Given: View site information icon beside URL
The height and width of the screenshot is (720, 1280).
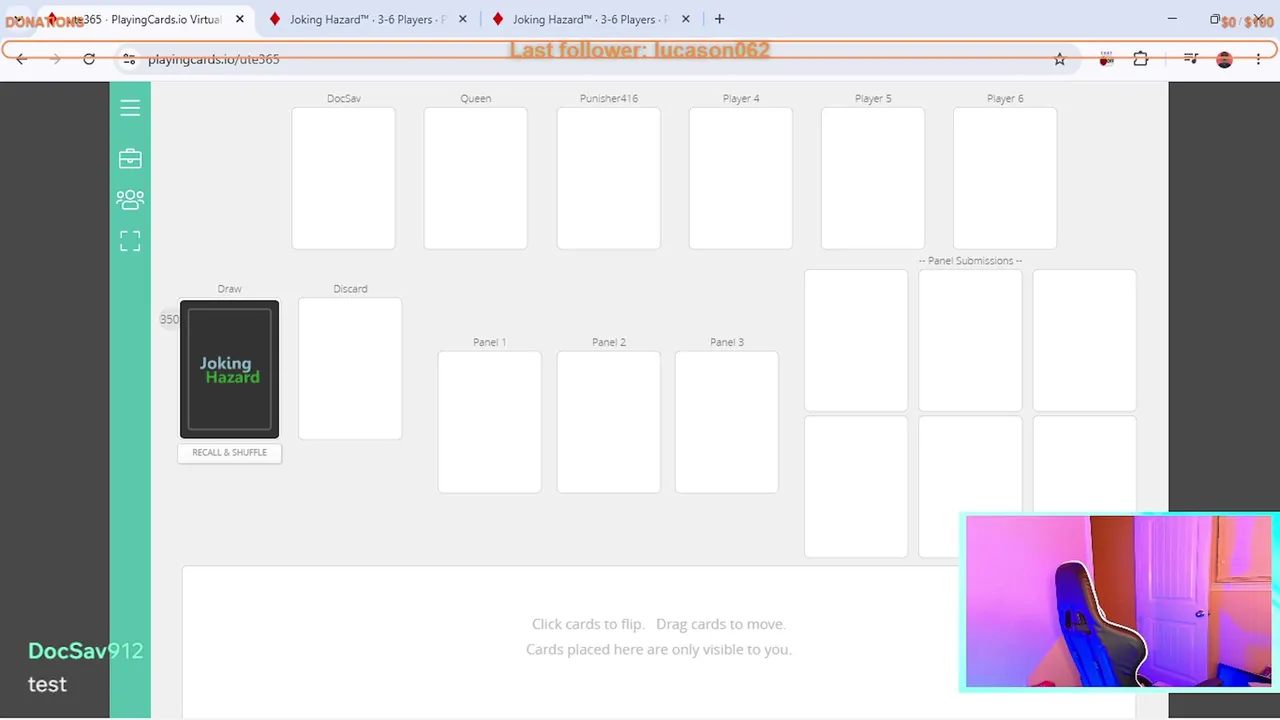Looking at the screenshot, I should 129,59.
